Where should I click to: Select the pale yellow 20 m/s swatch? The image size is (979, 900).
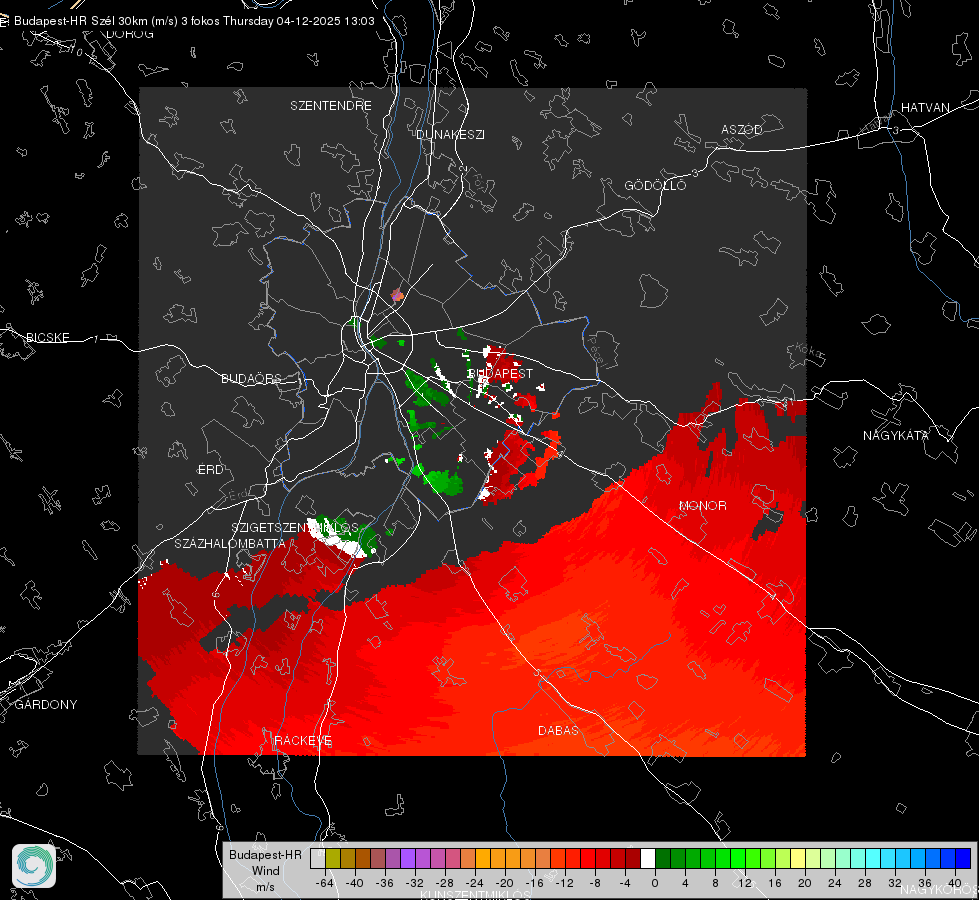pyautogui.click(x=798, y=859)
